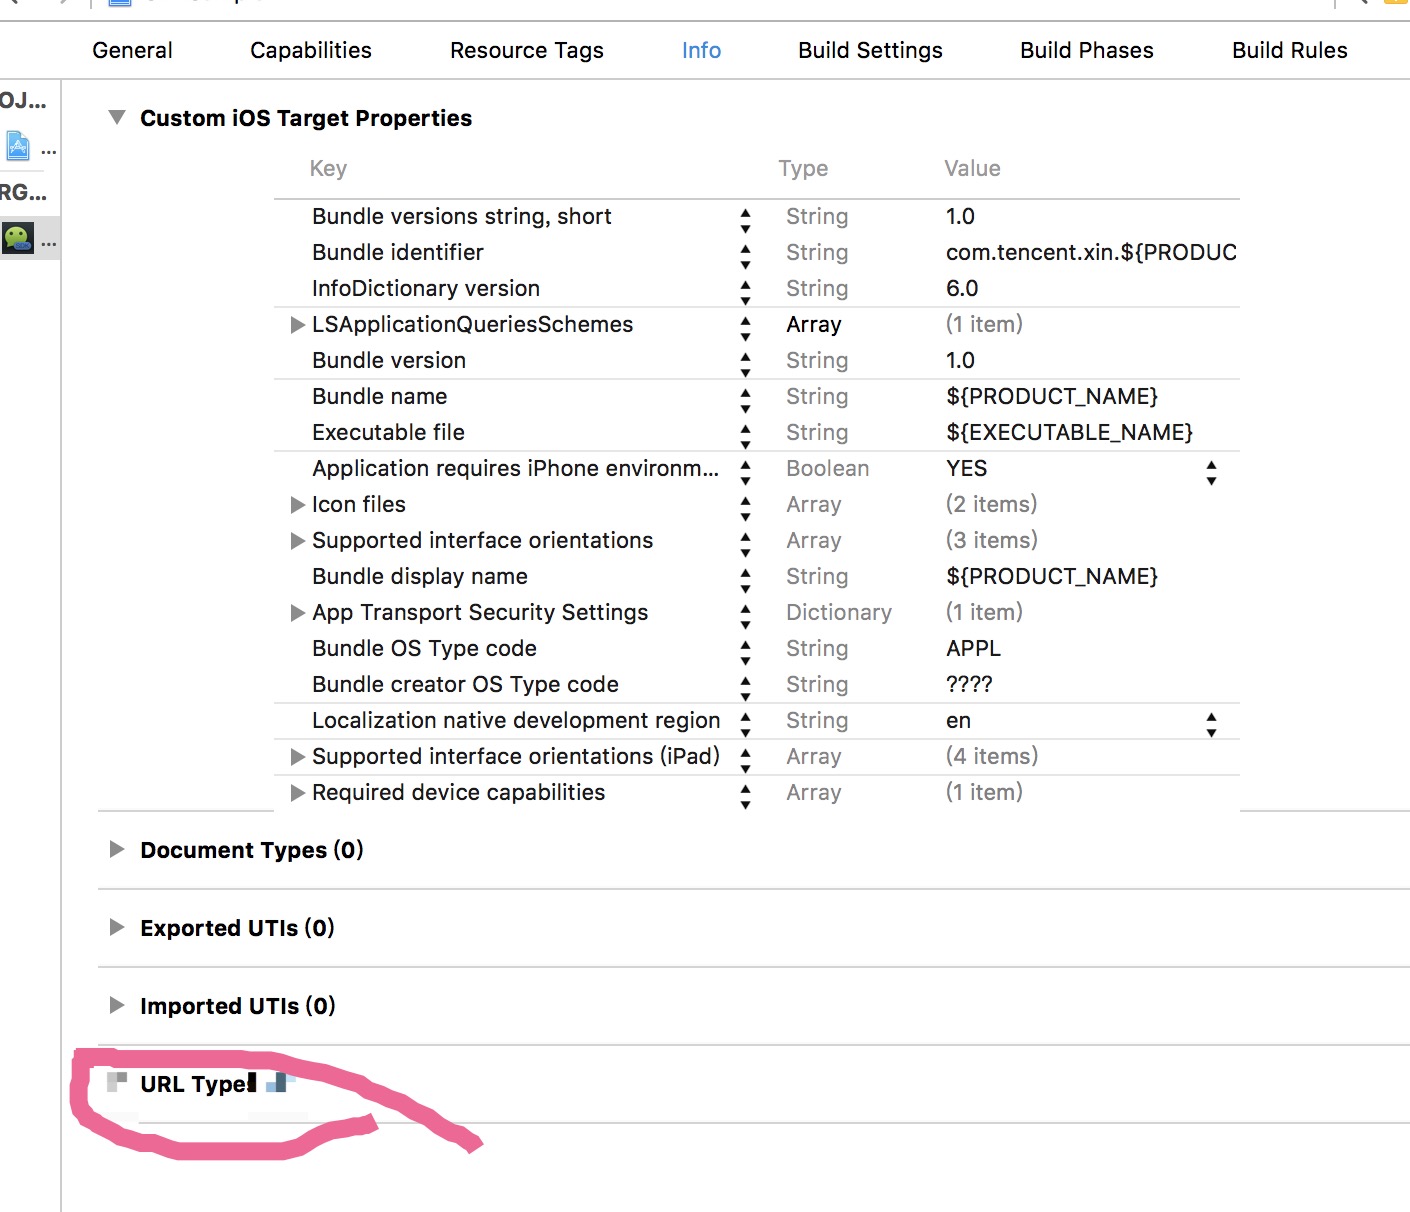
Task: Click the Type column header
Action: tap(803, 168)
